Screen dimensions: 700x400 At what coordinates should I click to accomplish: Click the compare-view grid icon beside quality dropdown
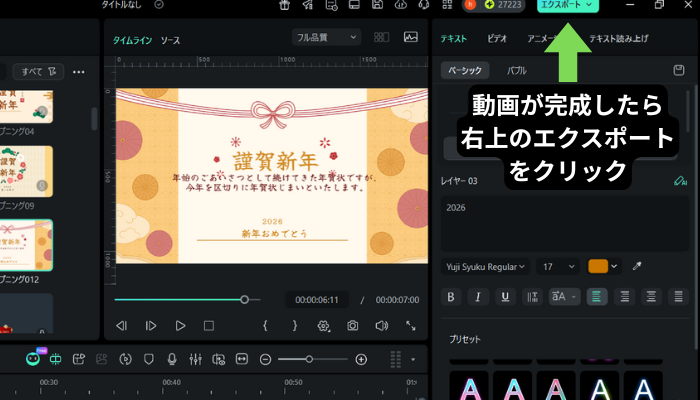381,37
